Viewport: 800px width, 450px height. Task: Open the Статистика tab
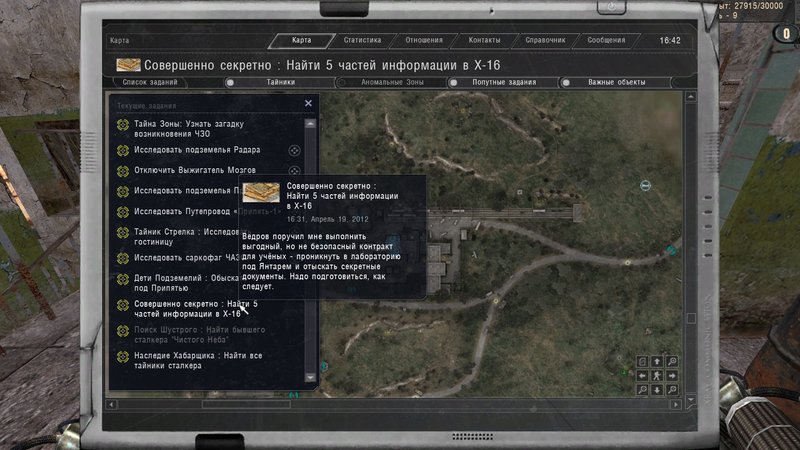pyautogui.click(x=361, y=41)
